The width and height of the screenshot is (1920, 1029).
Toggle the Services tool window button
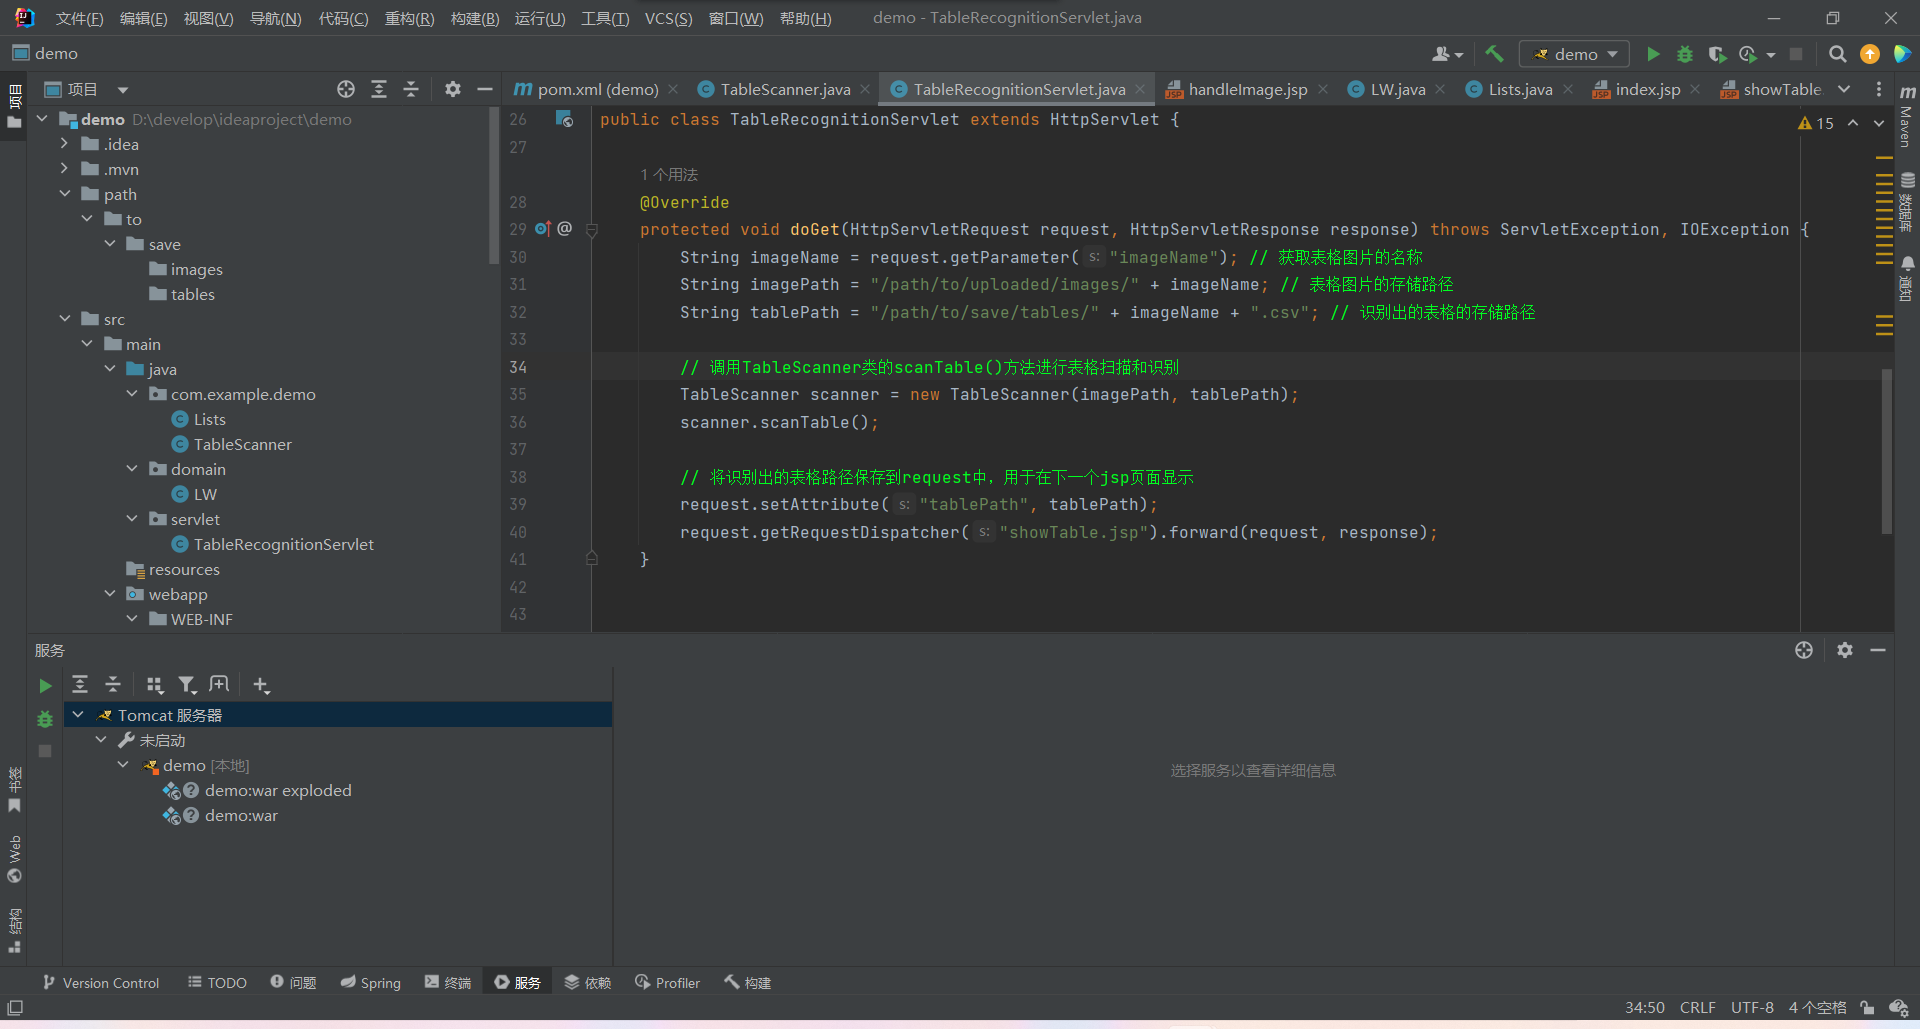[518, 983]
